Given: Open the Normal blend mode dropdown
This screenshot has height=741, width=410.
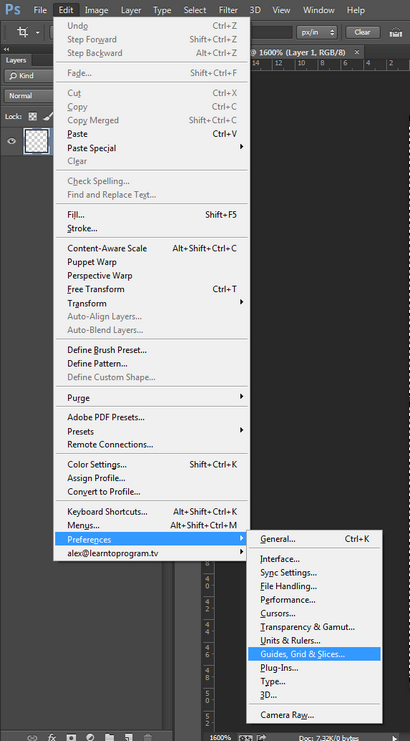Looking at the screenshot, I should tap(29, 95).
